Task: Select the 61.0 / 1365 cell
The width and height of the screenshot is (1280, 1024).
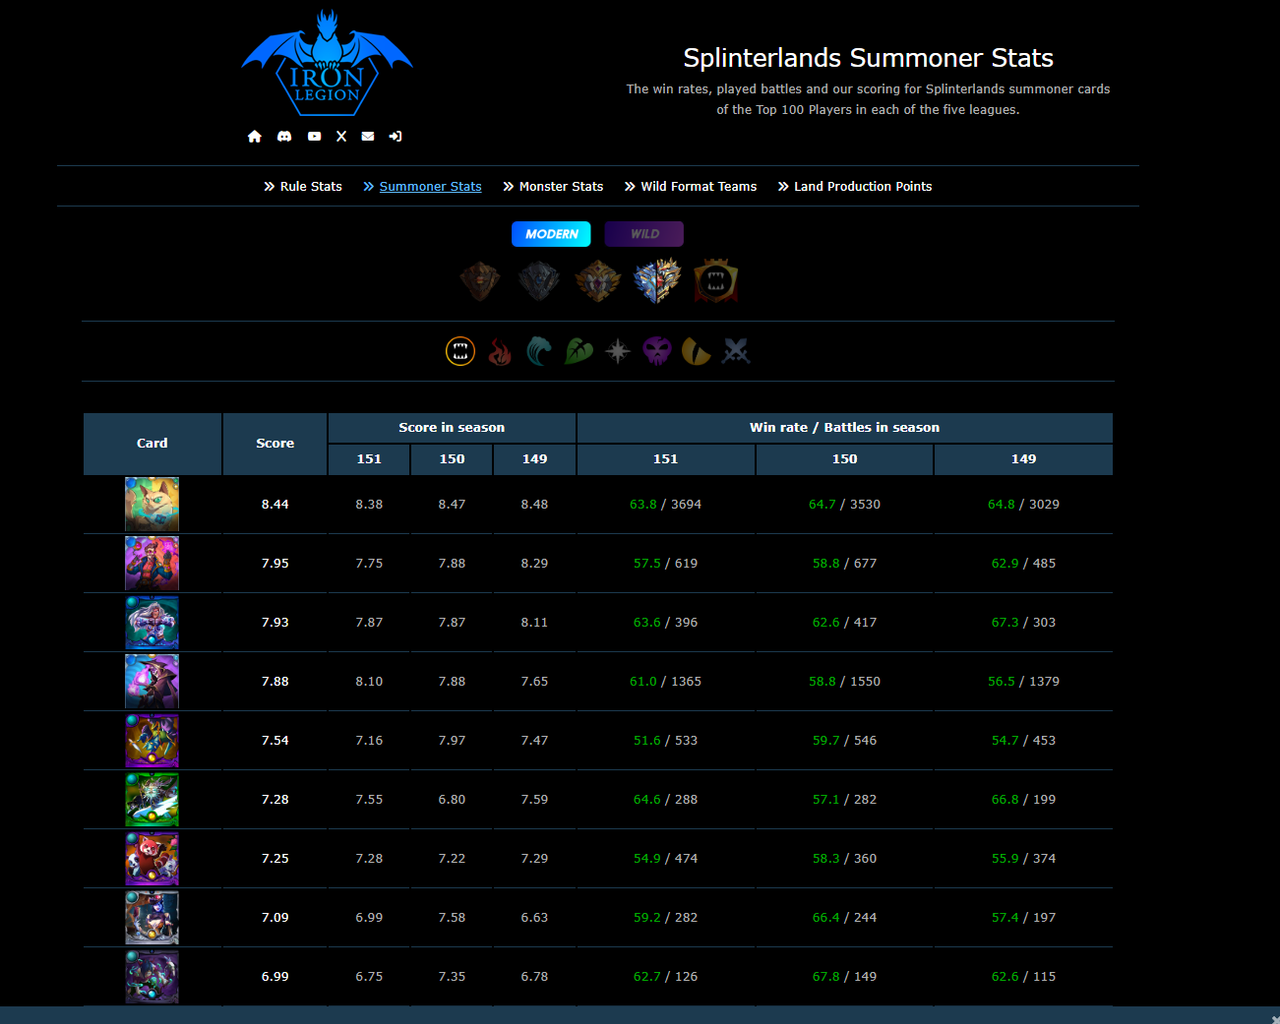Action: [666, 681]
